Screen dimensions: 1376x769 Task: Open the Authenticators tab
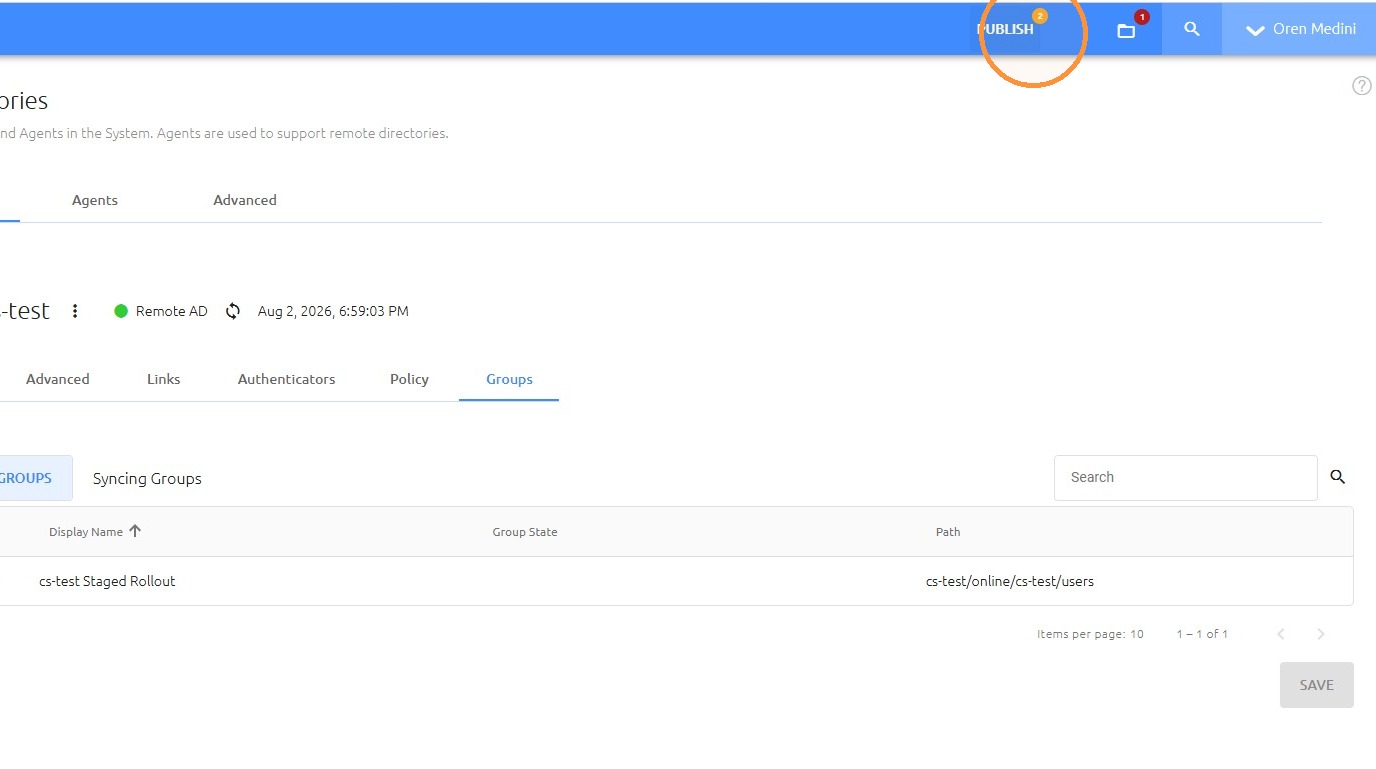coord(286,379)
